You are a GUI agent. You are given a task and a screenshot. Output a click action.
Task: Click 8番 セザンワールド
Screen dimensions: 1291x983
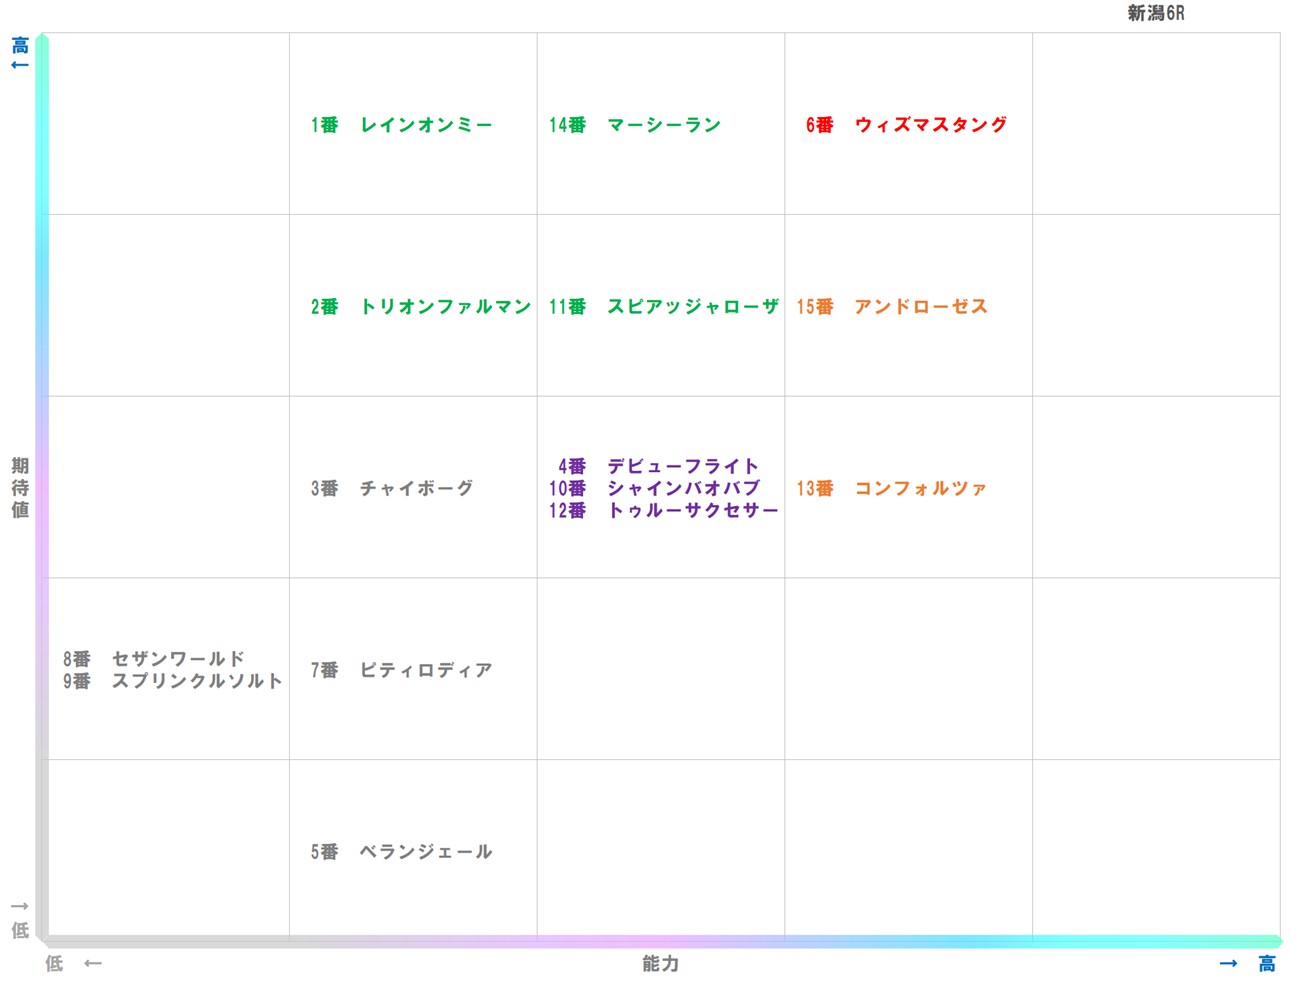[x=154, y=659]
